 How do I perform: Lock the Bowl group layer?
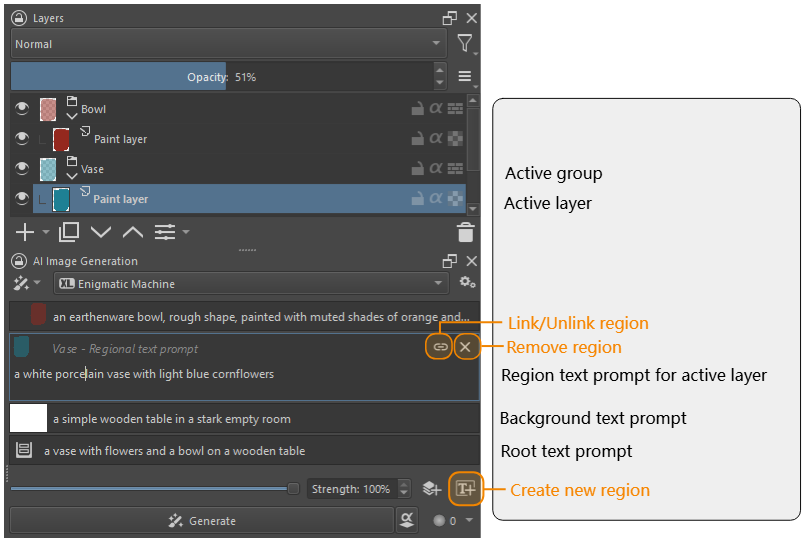tap(417, 109)
